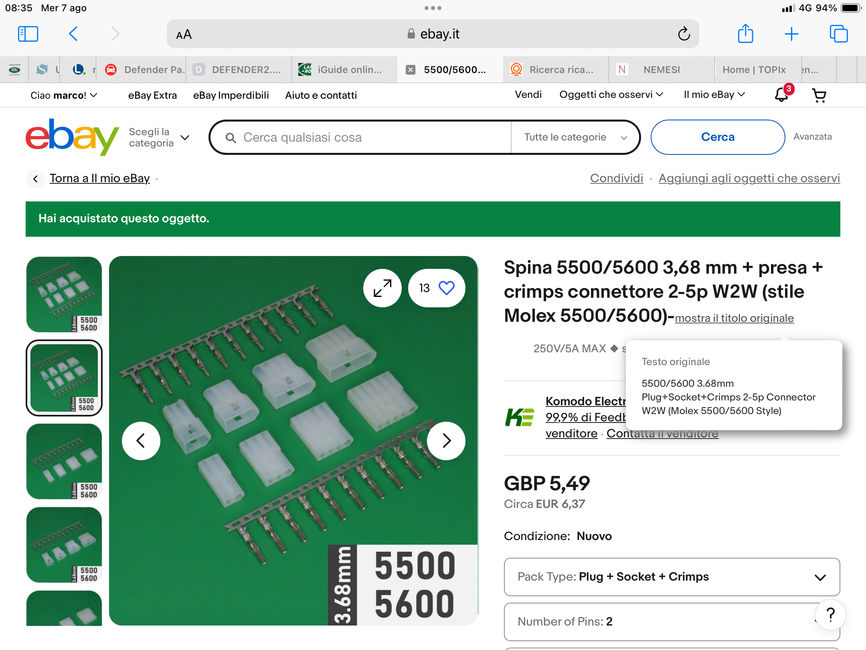Click the Cerca search button

pos(717,137)
